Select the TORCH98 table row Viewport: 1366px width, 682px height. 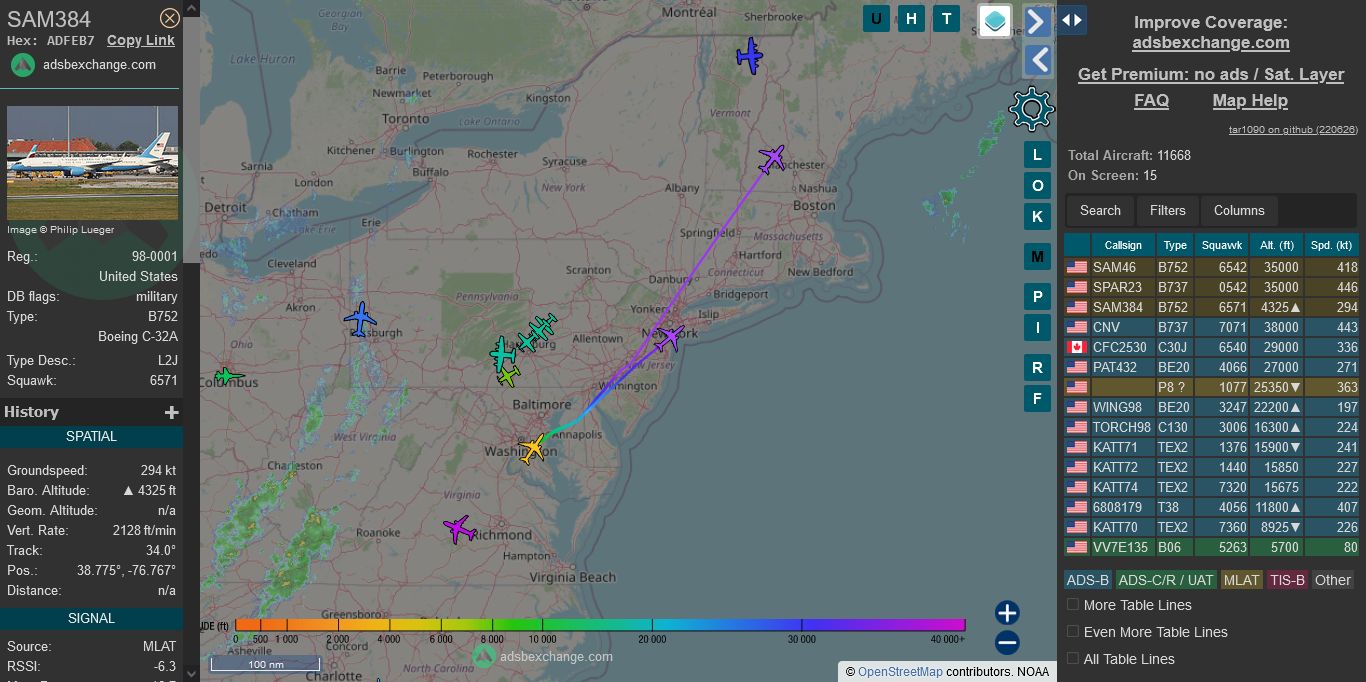click(1211, 427)
